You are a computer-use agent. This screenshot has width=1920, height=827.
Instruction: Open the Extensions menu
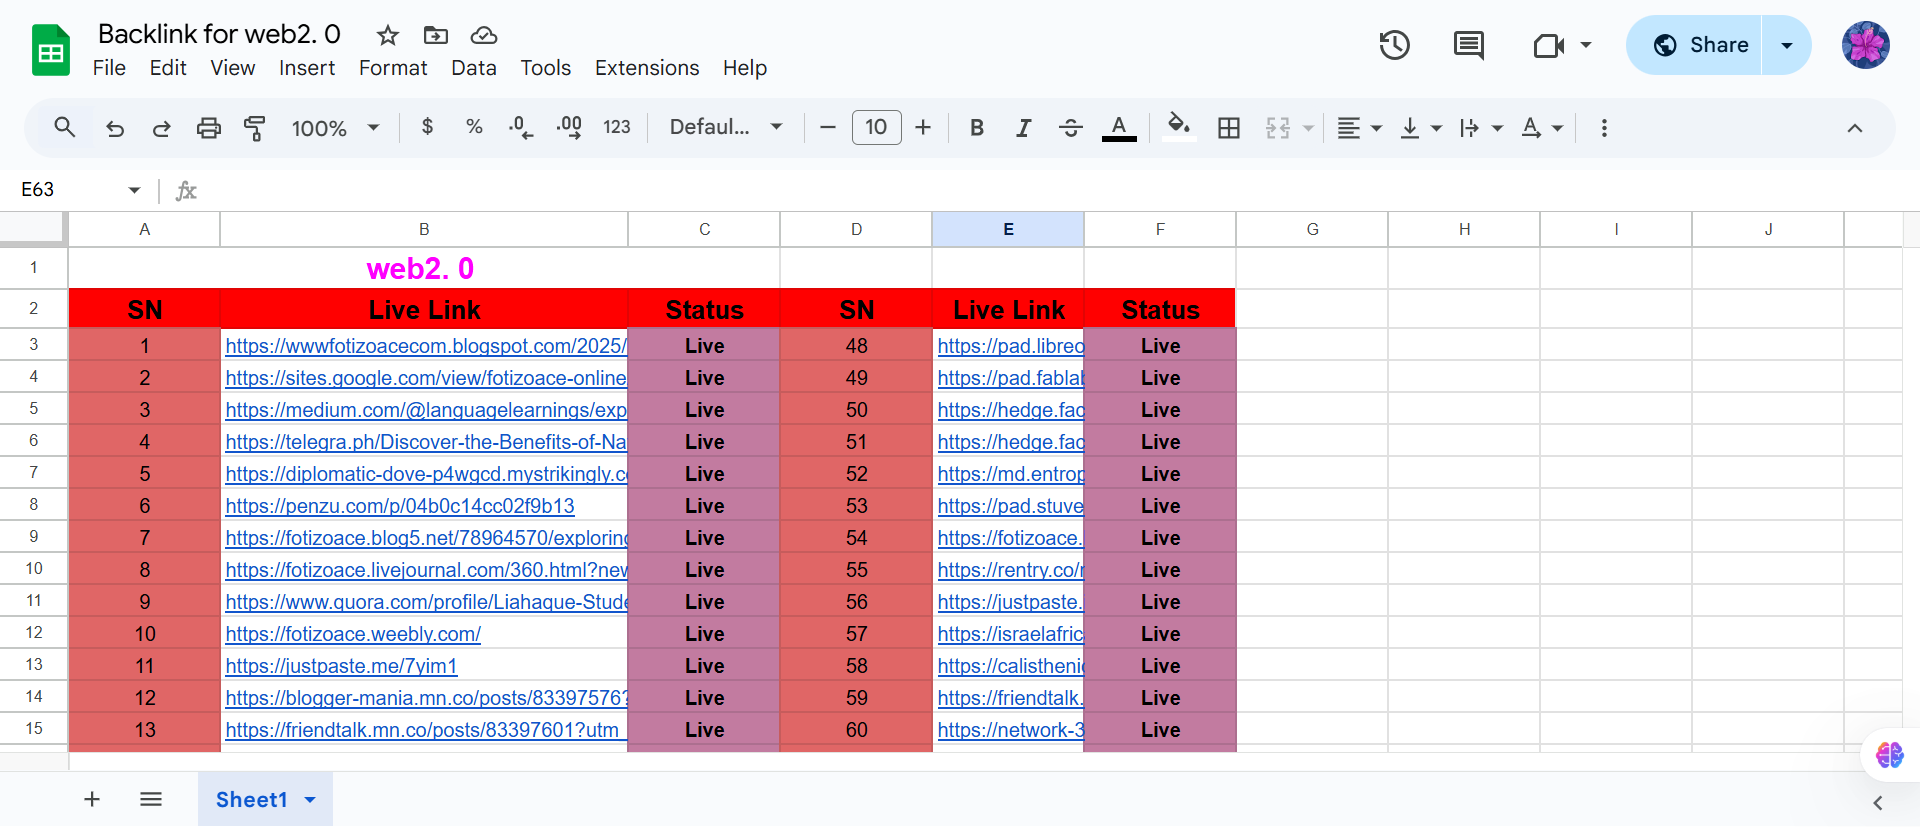646,68
